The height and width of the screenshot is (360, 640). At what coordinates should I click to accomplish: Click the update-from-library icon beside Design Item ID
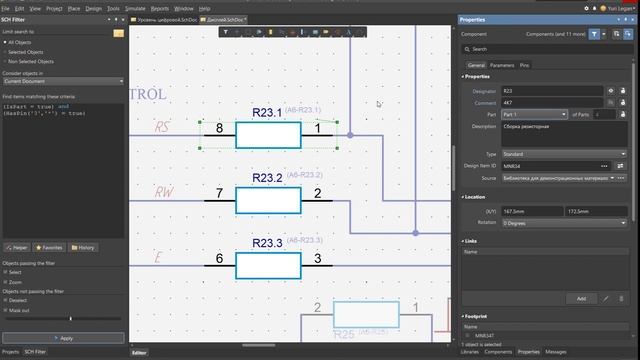[x=620, y=166]
